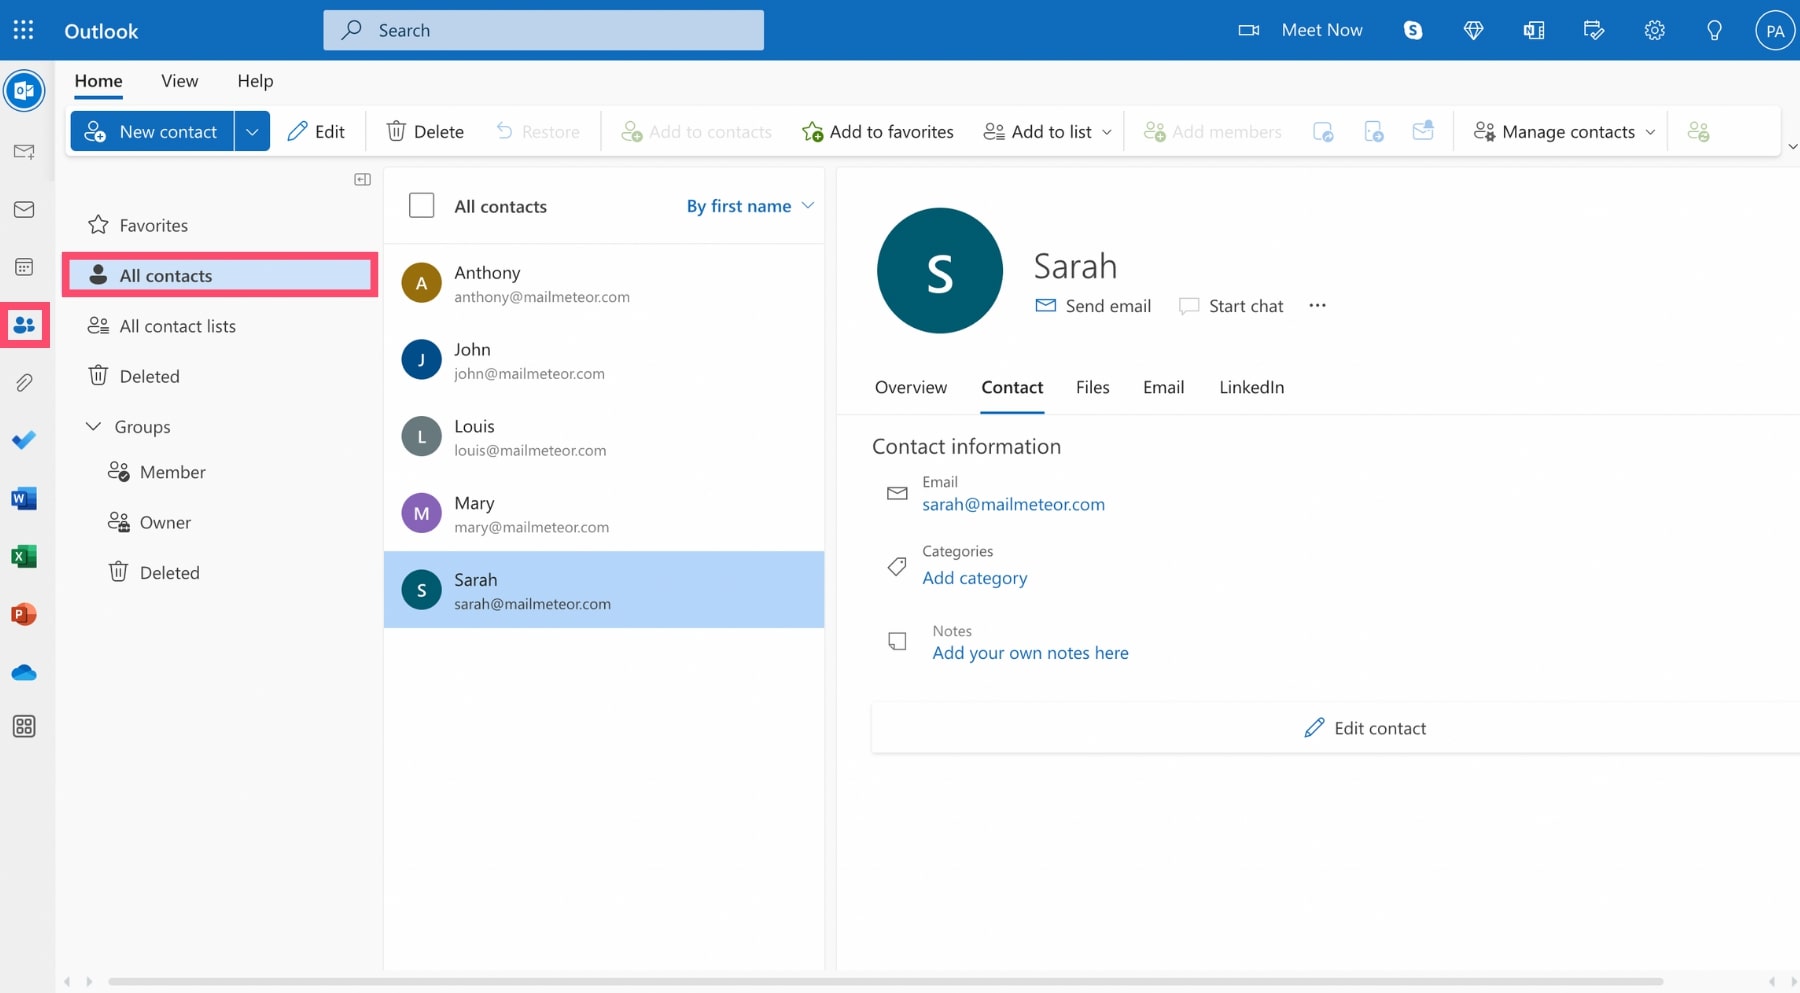Click the Outlook logo at sidebar top
The image size is (1800, 993).
pos(24,91)
